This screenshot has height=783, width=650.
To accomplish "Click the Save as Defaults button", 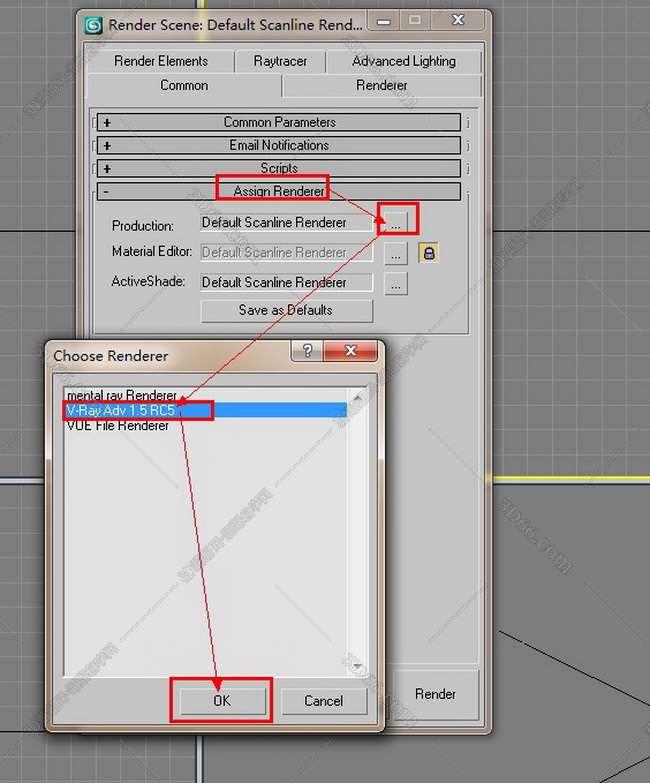I will (287, 311).
